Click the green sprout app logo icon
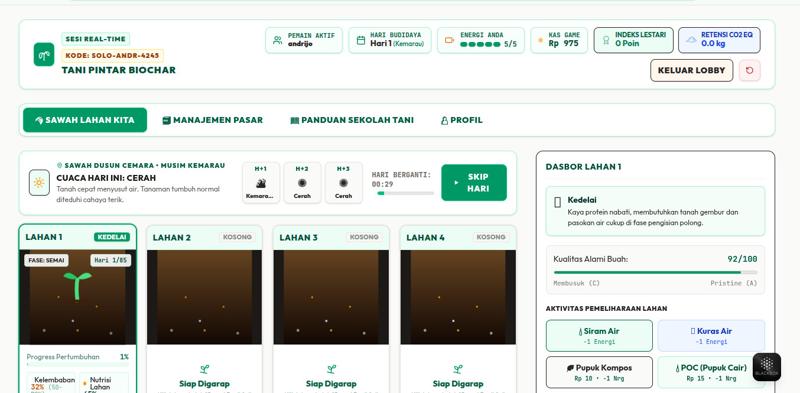Screen dimensions: 800x393 (44, 55)
